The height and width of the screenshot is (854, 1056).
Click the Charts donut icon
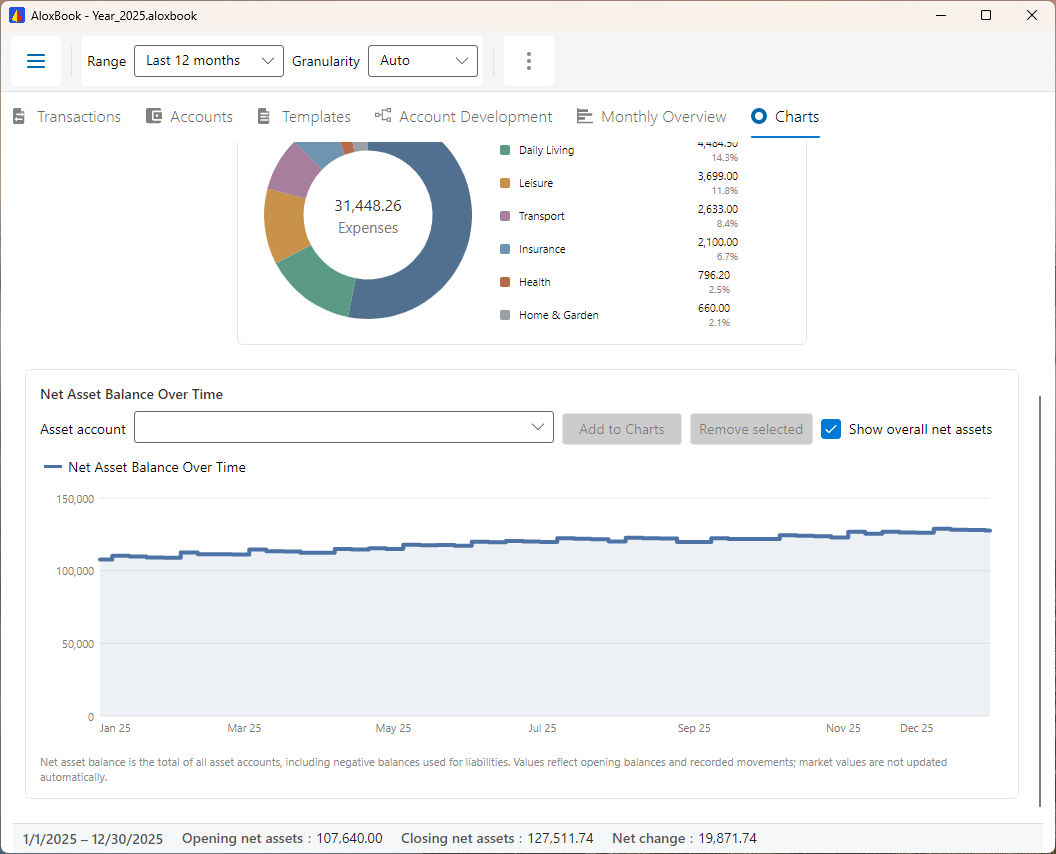point(759,116)
